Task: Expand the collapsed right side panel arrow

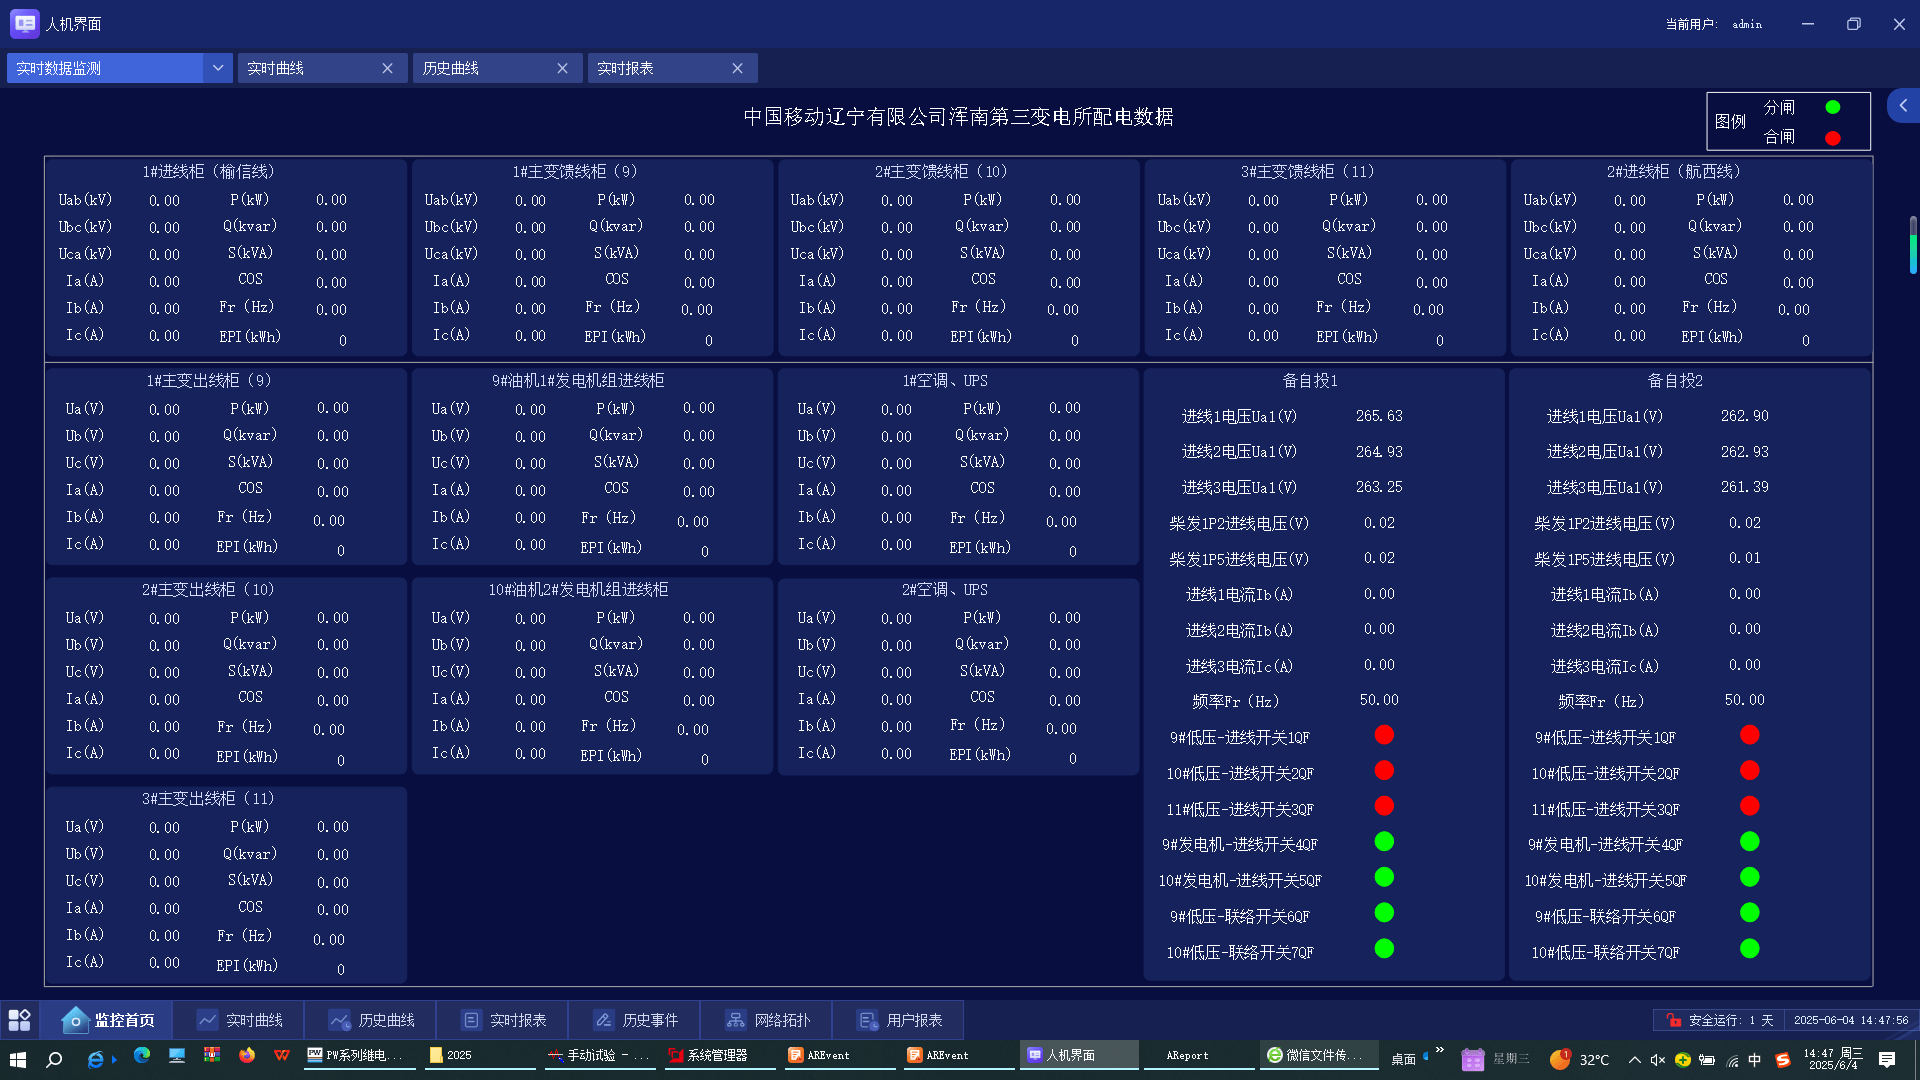Action: pos(1903,105)
